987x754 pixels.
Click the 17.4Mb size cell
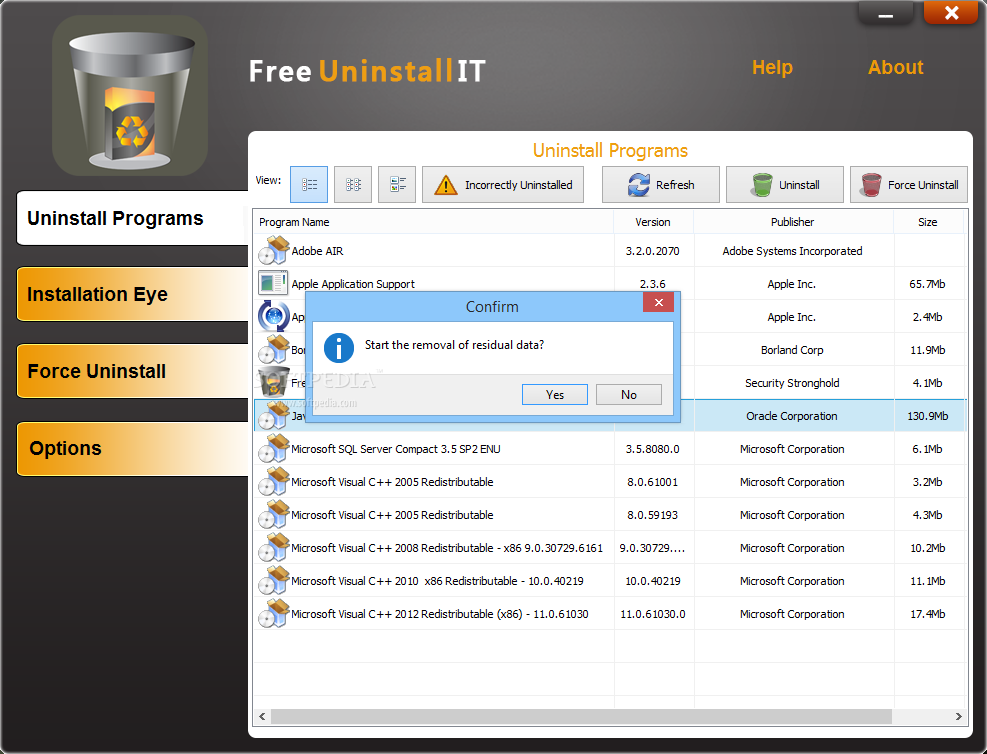click(x=928, y=614)
